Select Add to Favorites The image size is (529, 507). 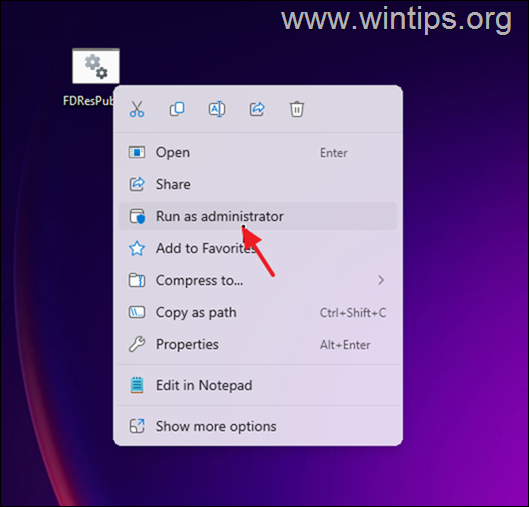point(258,248)
